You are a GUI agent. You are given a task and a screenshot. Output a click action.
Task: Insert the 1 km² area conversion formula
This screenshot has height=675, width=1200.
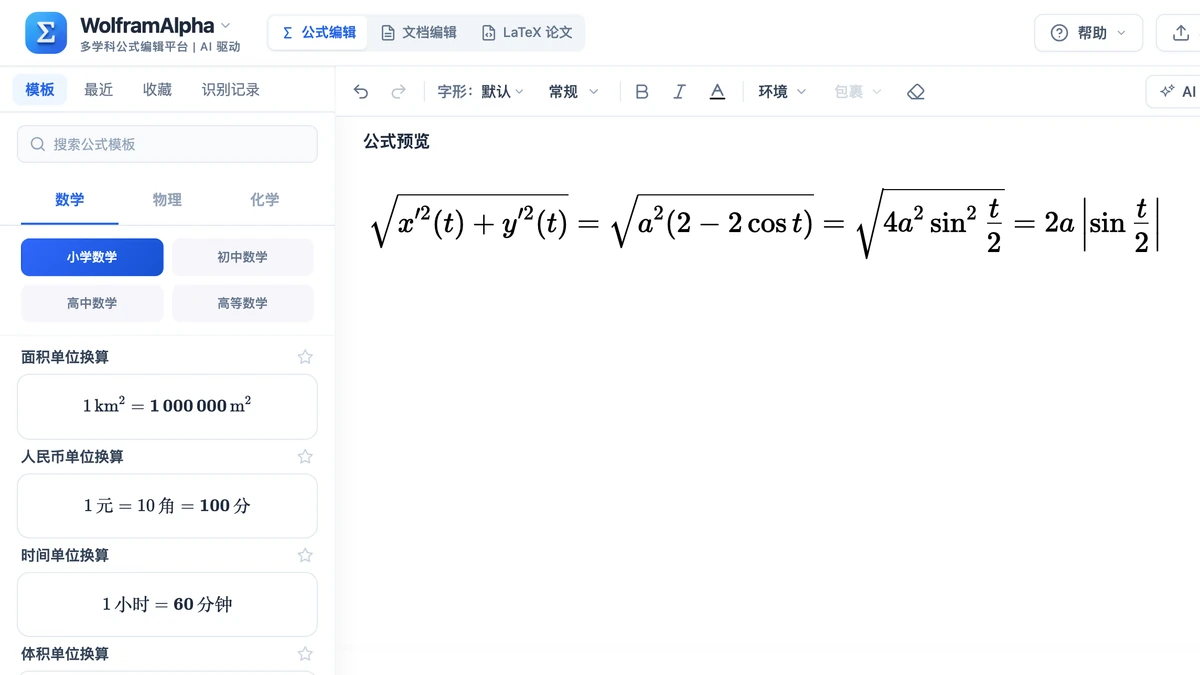167,407
